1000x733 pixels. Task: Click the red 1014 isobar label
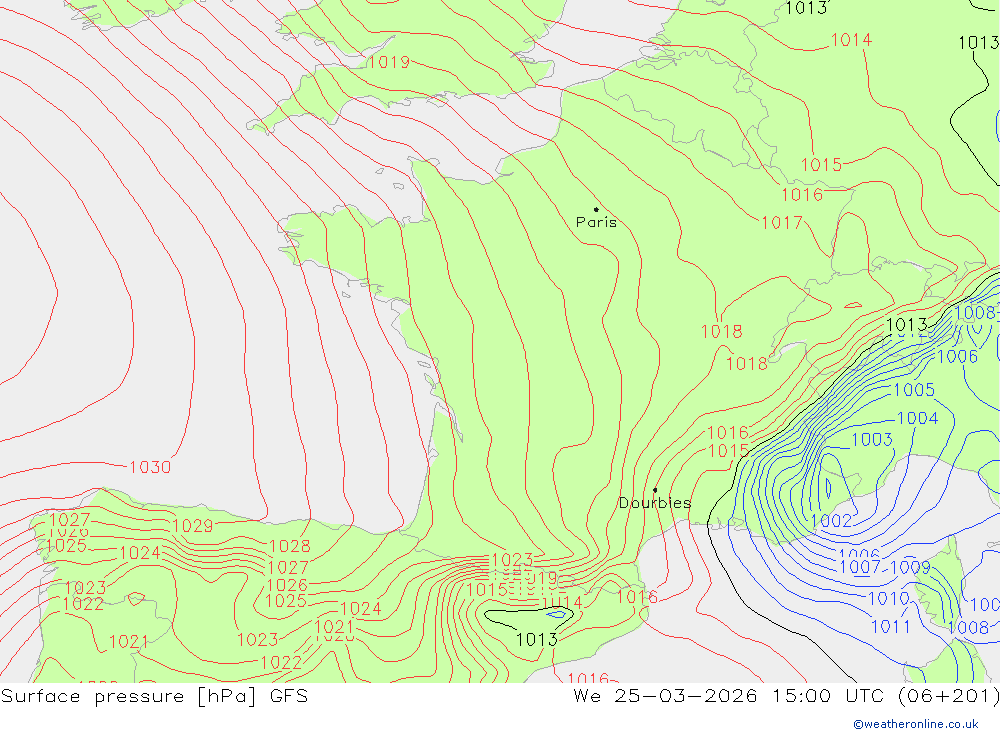pos(851,40)
